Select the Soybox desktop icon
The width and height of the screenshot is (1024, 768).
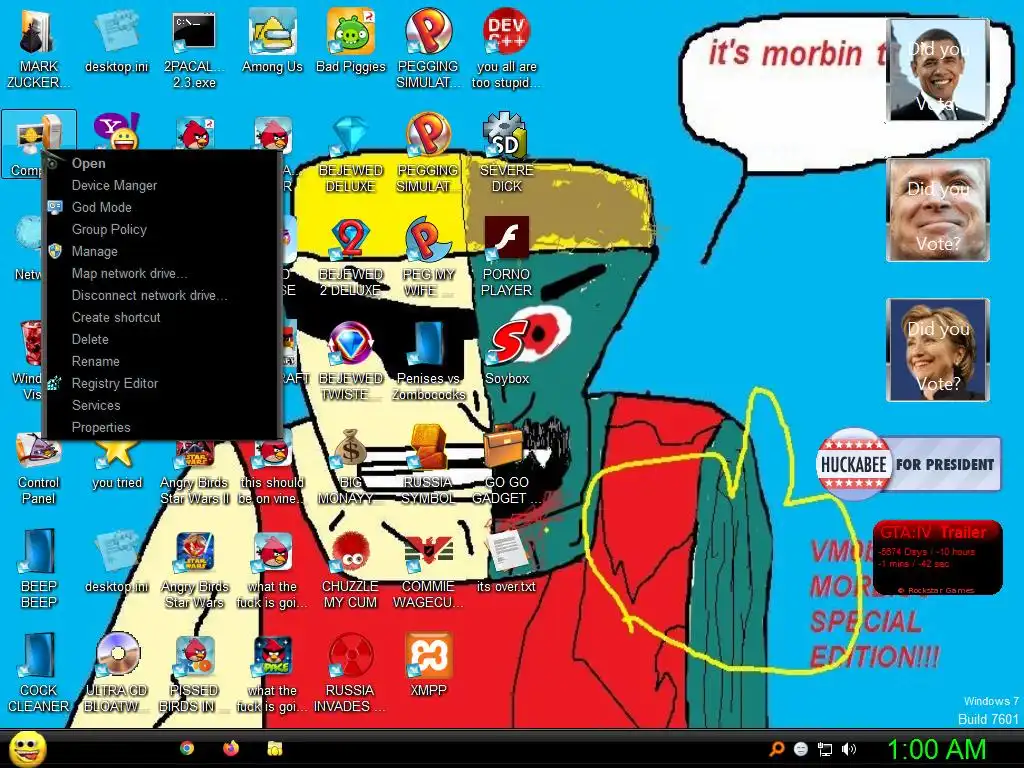click(507, 353)
